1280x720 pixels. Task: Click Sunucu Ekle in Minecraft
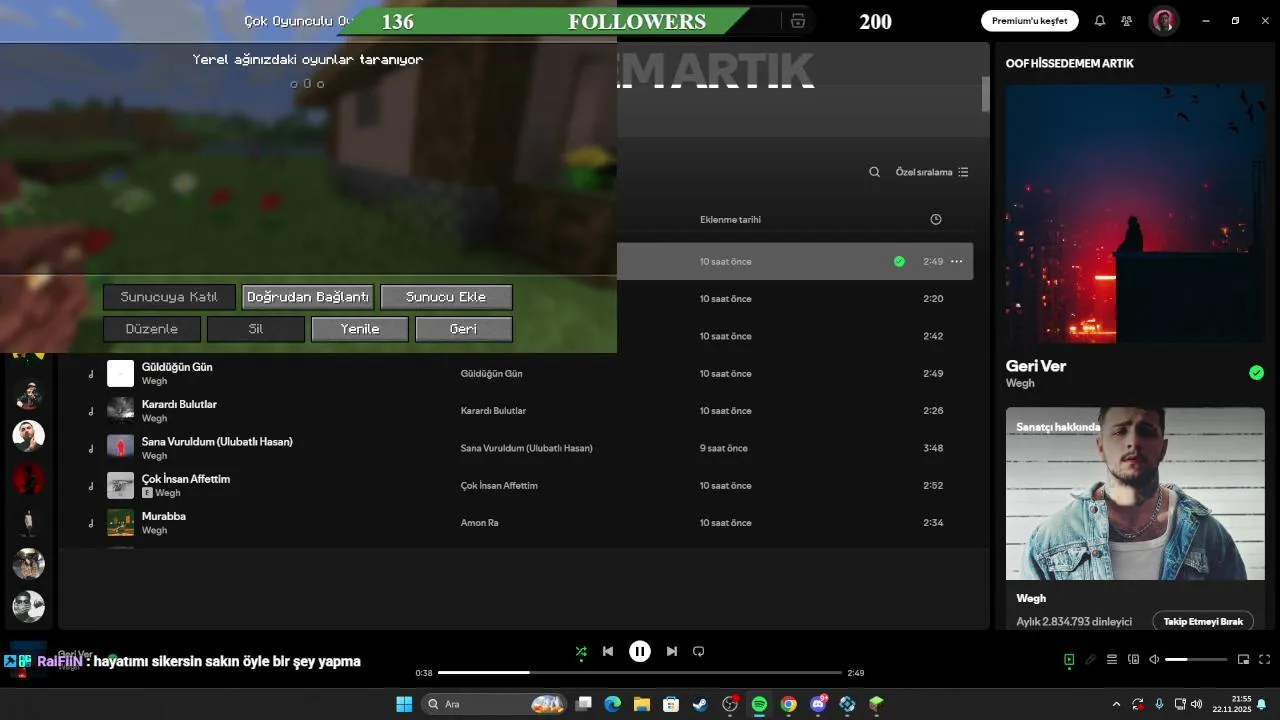coord(446,297)
